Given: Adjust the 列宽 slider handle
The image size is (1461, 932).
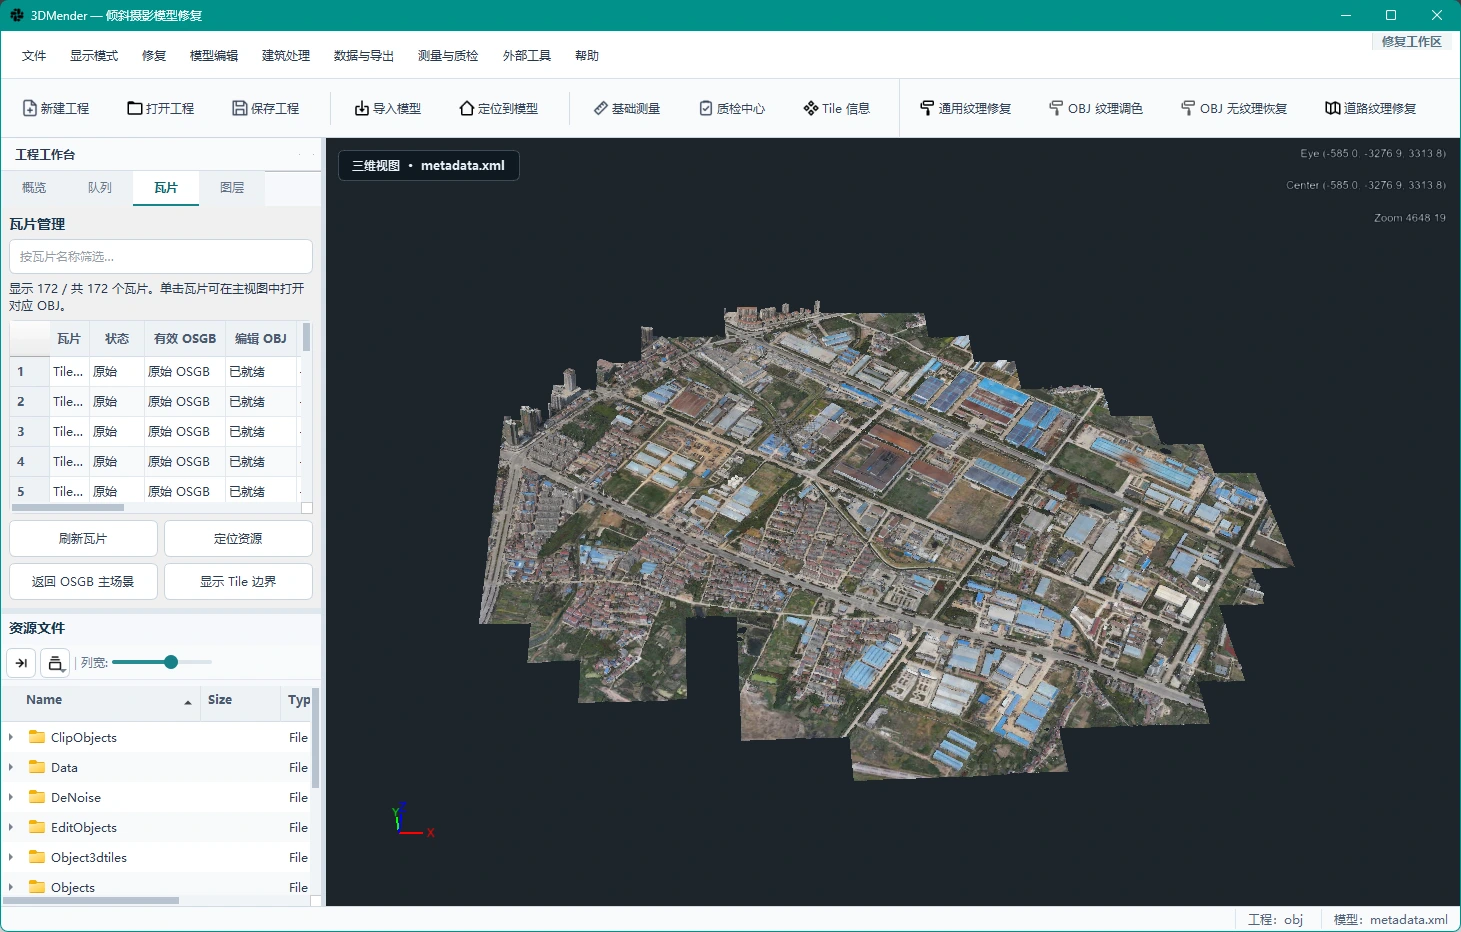Looking at the screenshot, I should 171,662.
